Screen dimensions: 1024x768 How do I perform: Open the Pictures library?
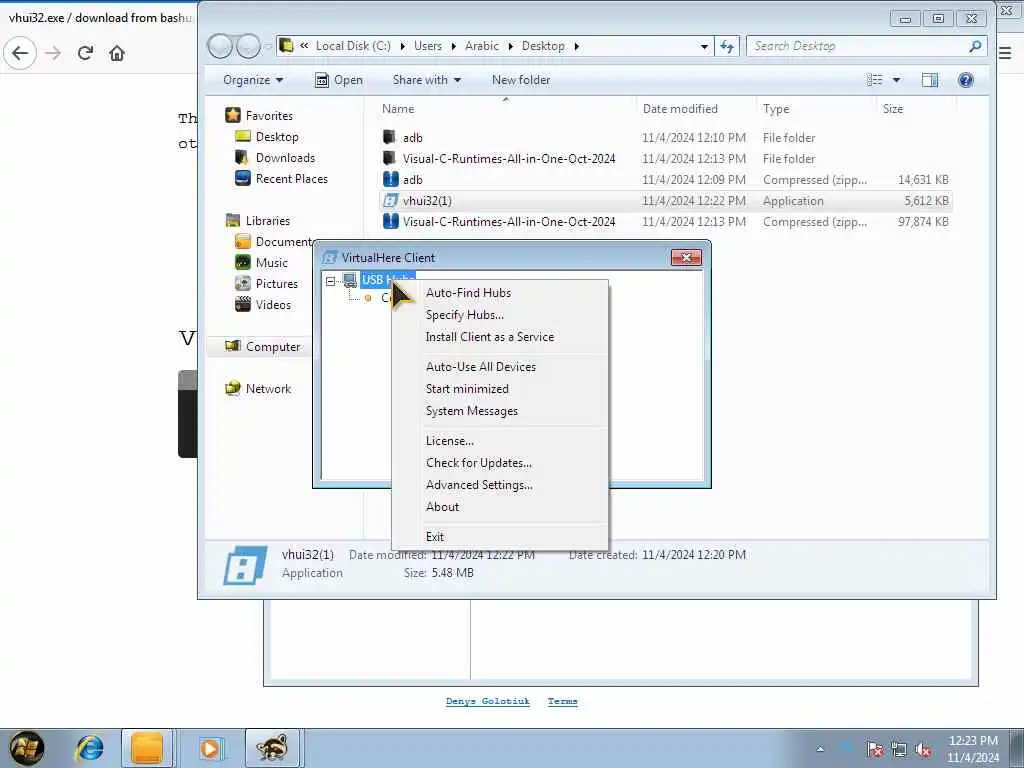coord(277,284)
